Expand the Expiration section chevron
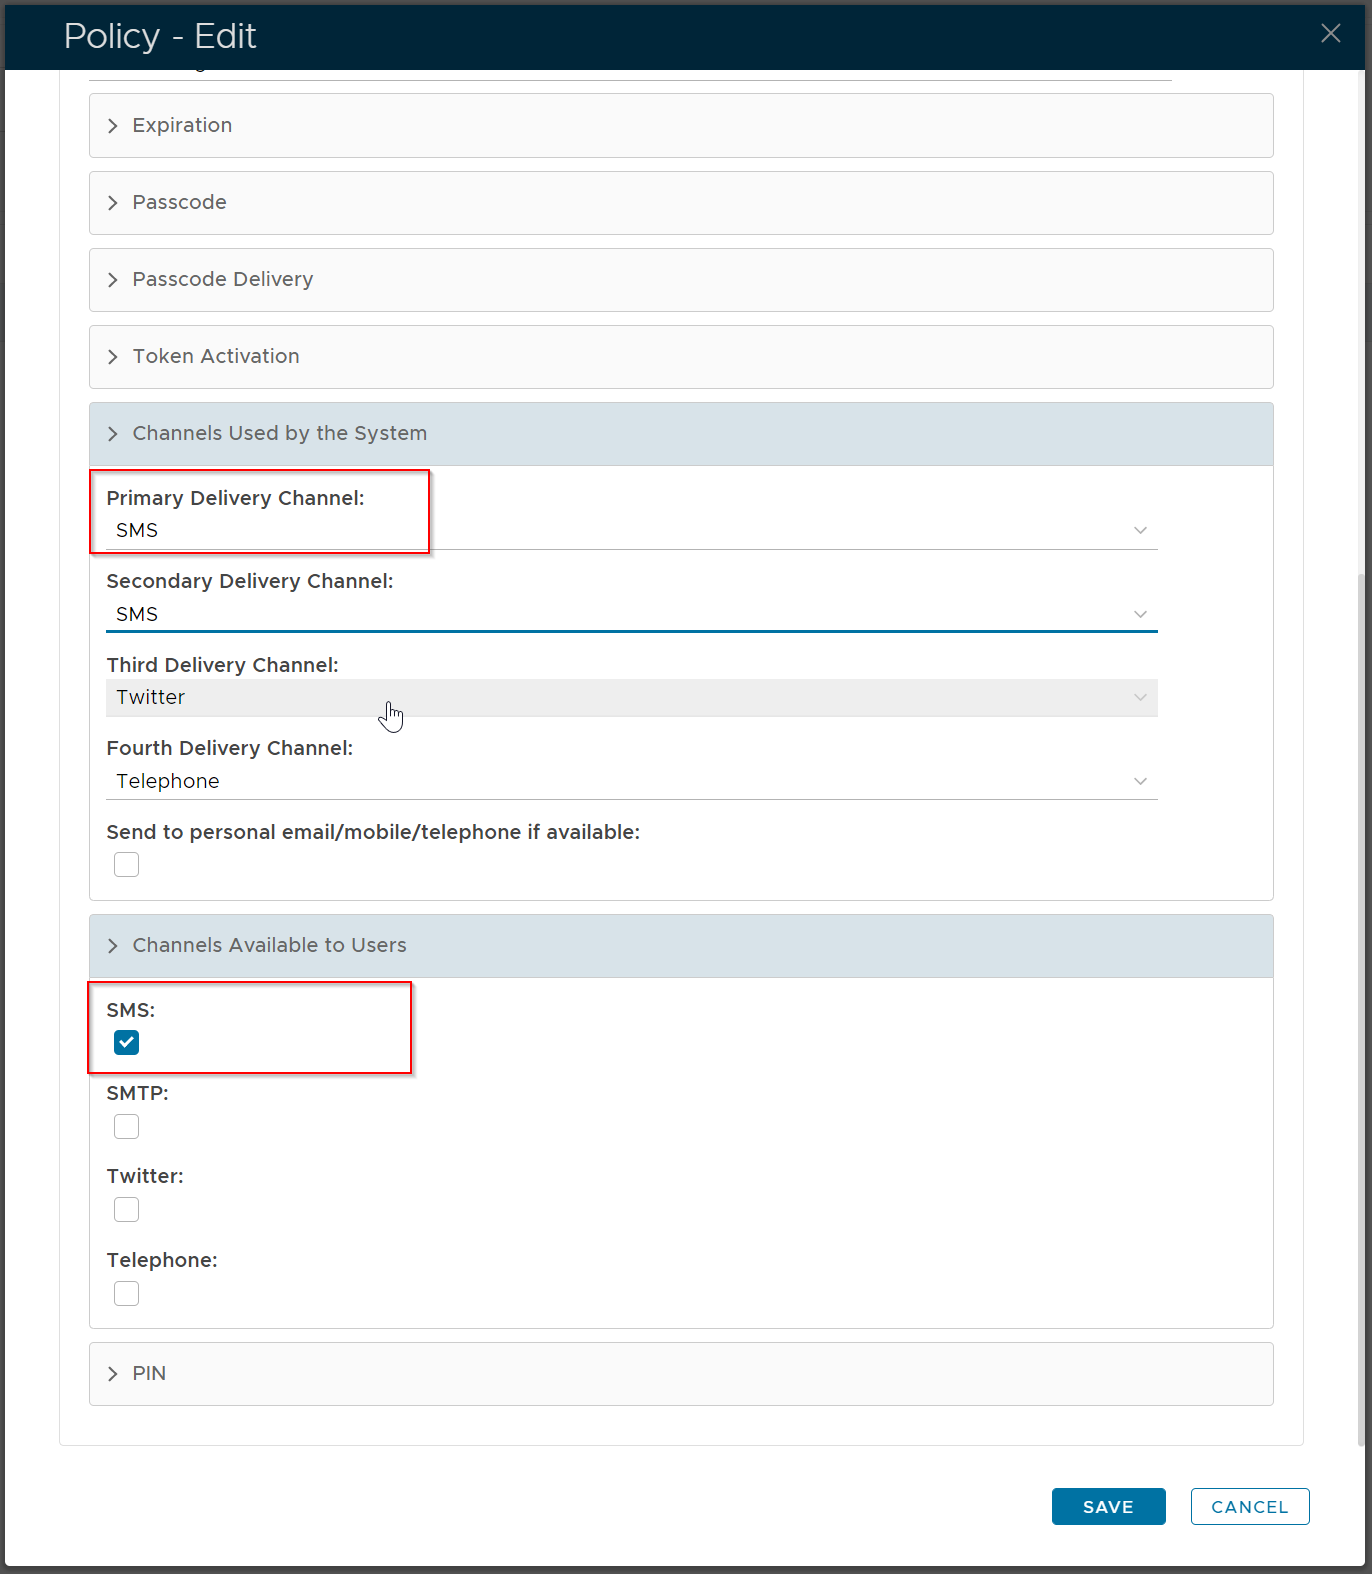The height and width of the screenshot is (1574, 1372). [x=113, y=126]
